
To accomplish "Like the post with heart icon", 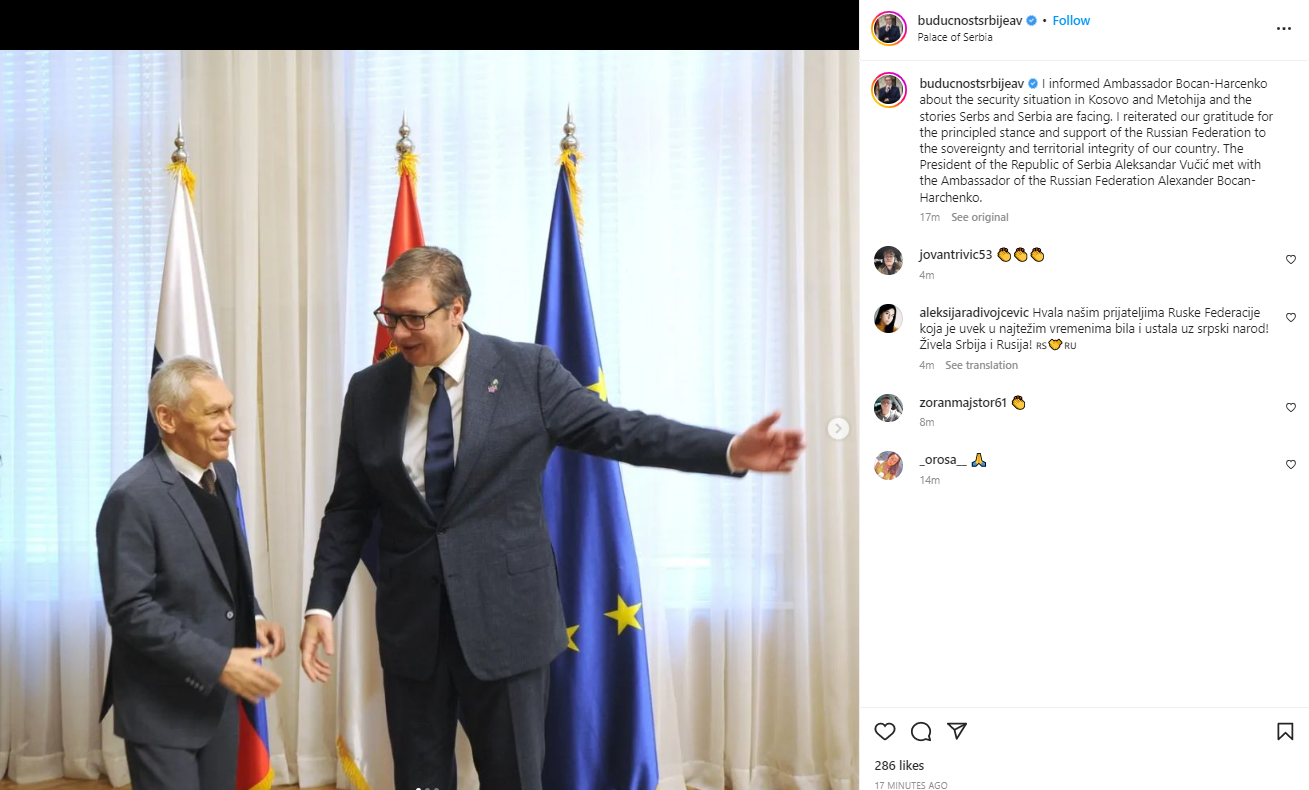I will pyautogui.click(x=885, y=732).
